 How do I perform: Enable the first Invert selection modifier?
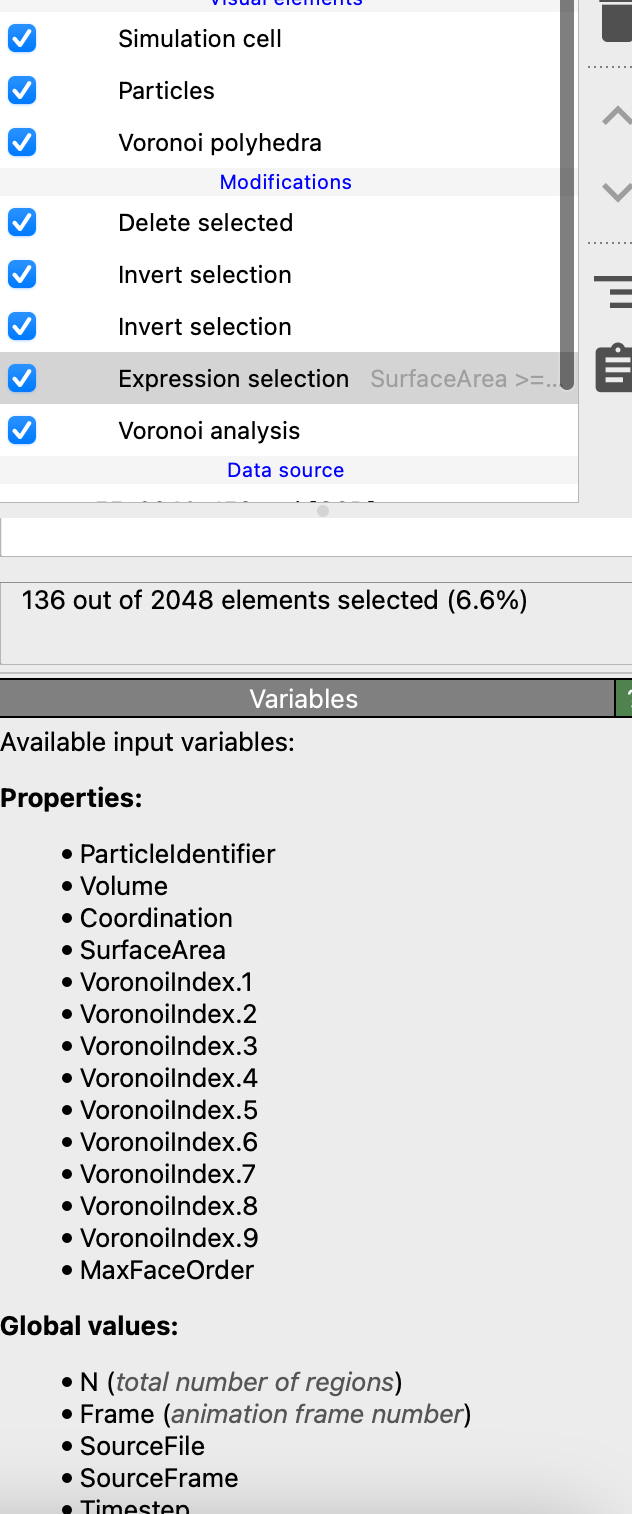(21, 274)
